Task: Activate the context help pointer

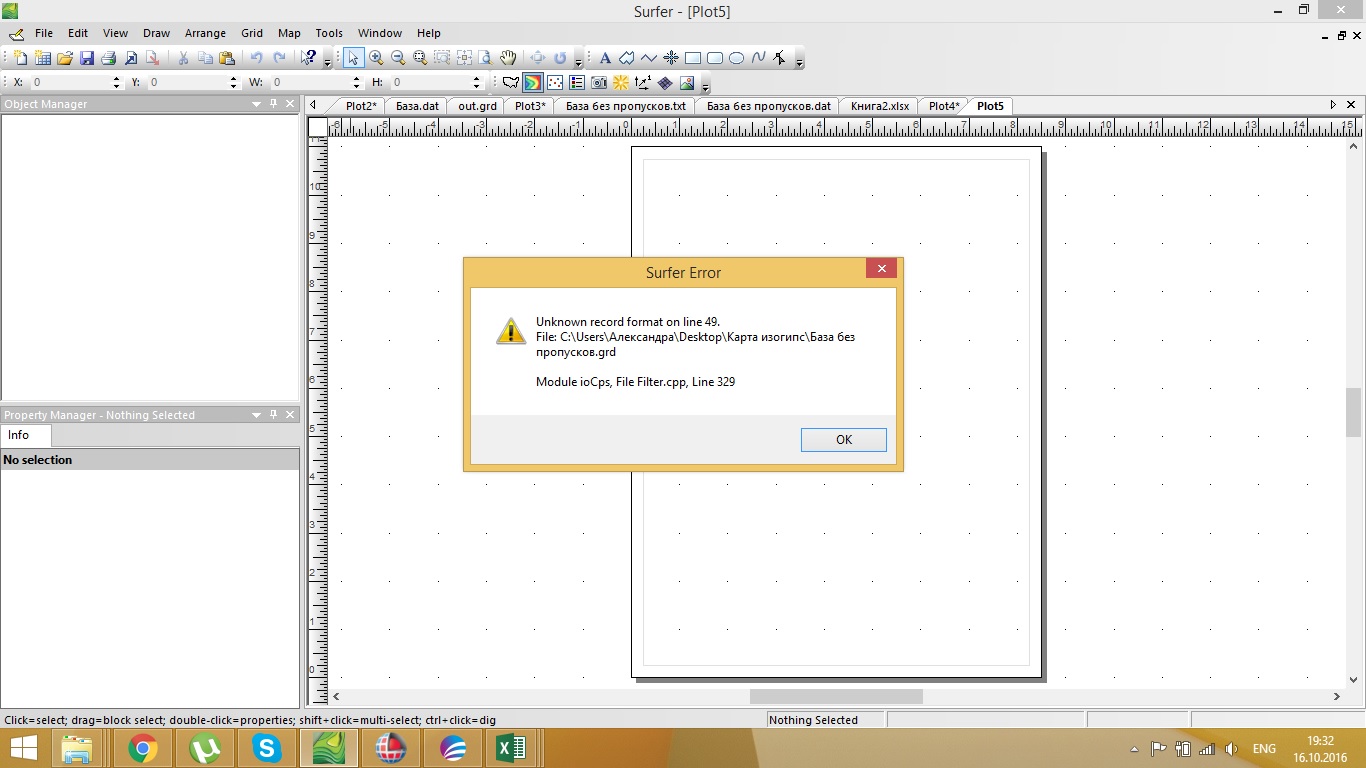Action: 309,58
